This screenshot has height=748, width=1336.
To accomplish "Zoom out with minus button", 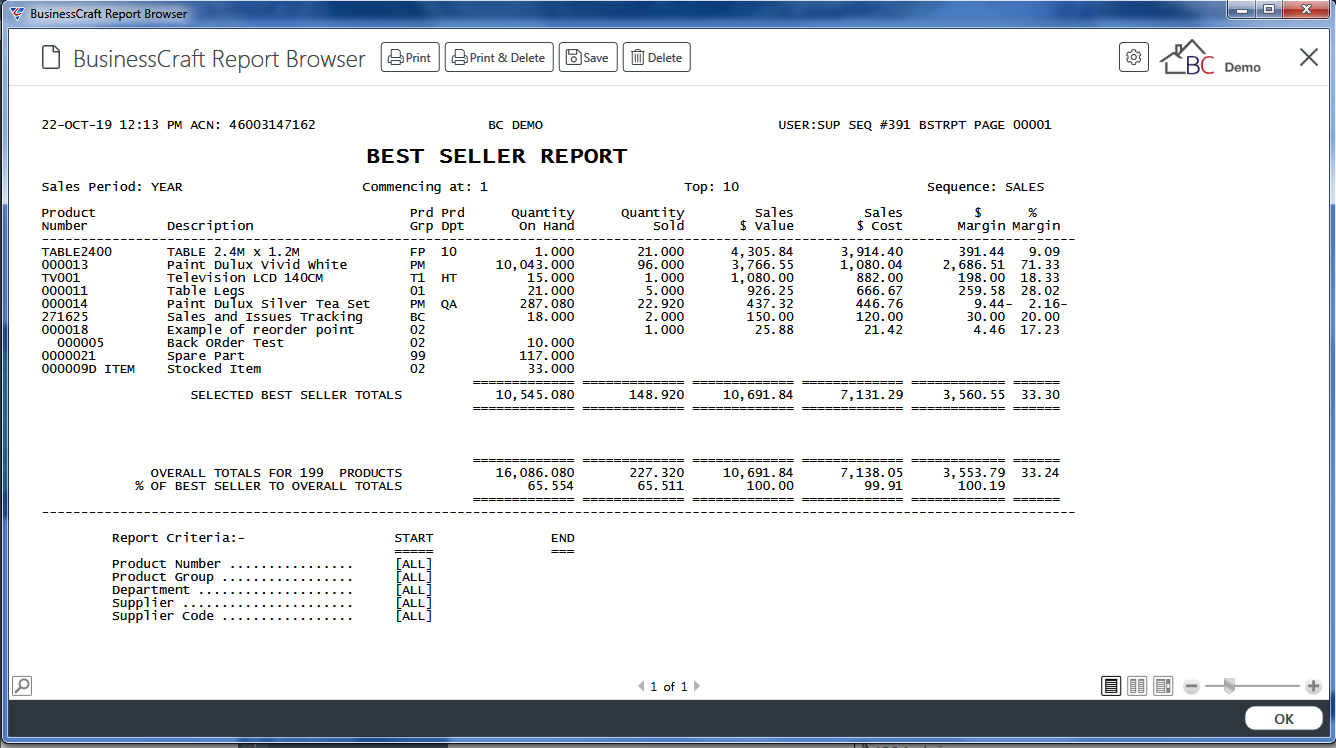I will coord(1191,686).
